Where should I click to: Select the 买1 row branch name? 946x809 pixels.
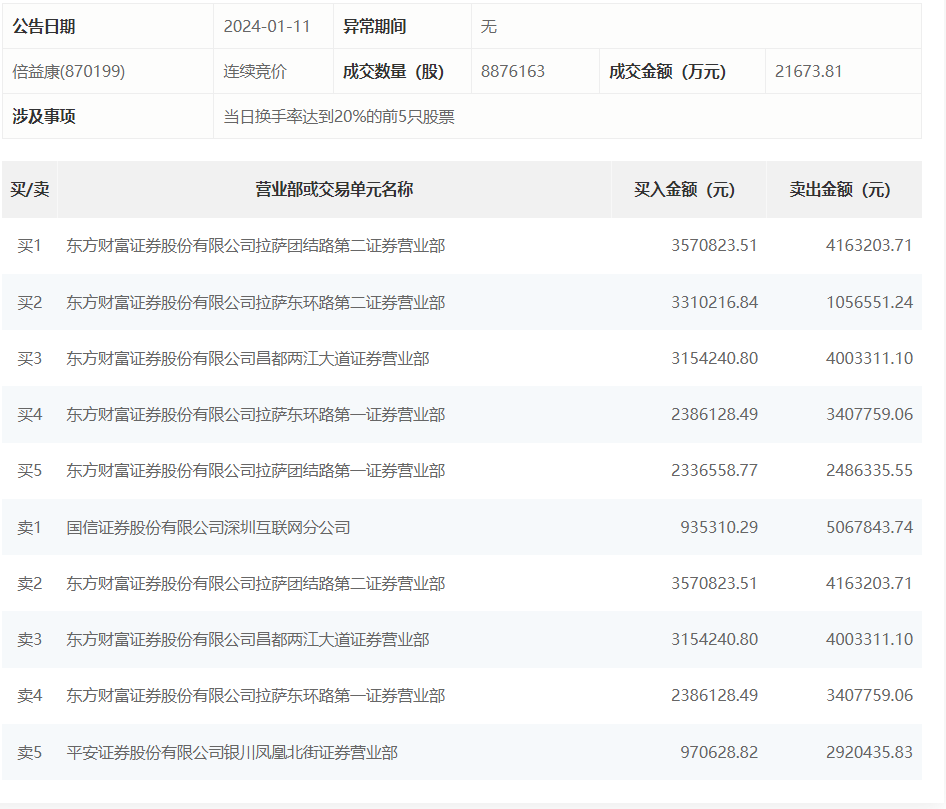[x=256, y=246]
